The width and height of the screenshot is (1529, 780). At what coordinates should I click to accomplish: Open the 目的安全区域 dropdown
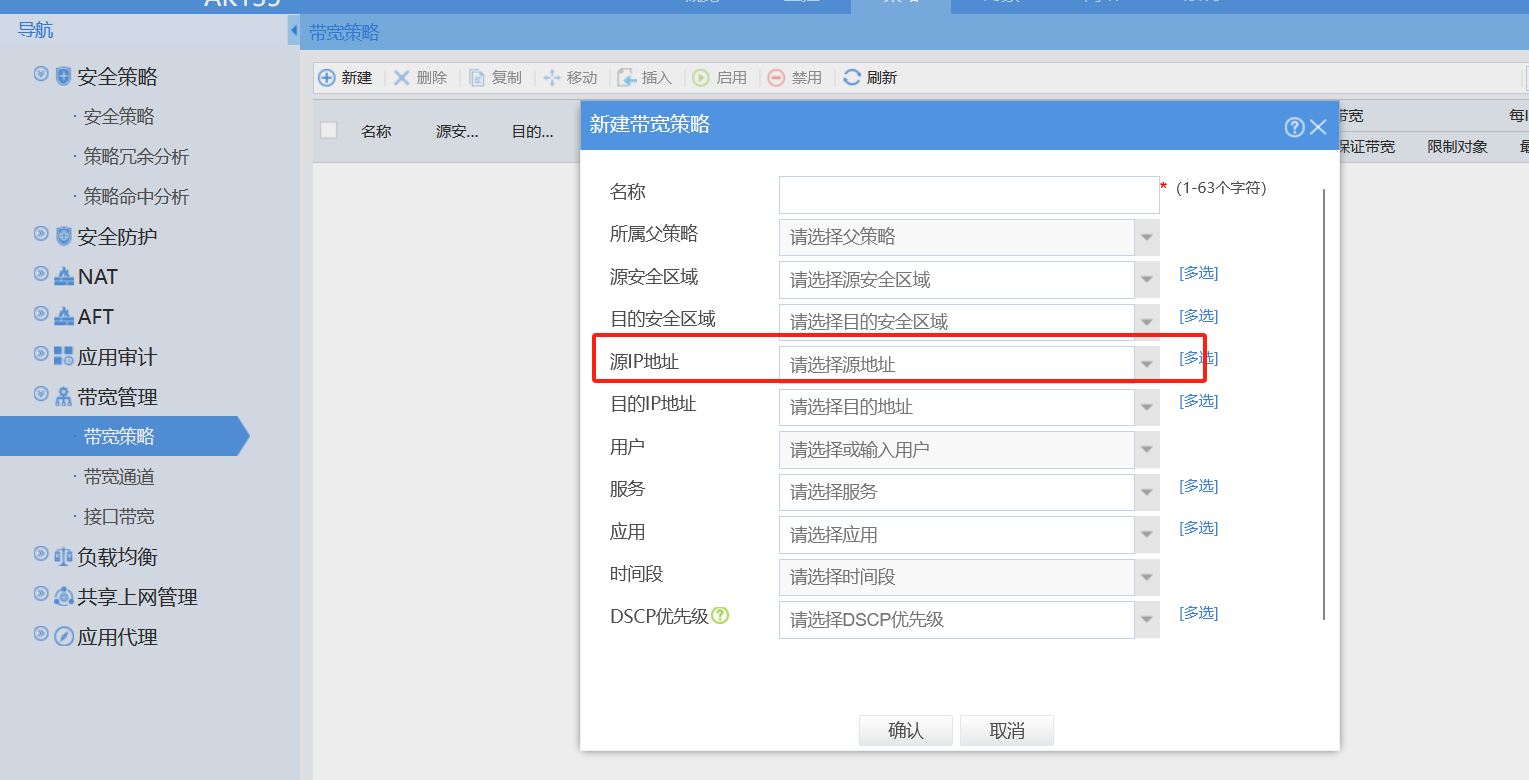(x=1147, y=322)
